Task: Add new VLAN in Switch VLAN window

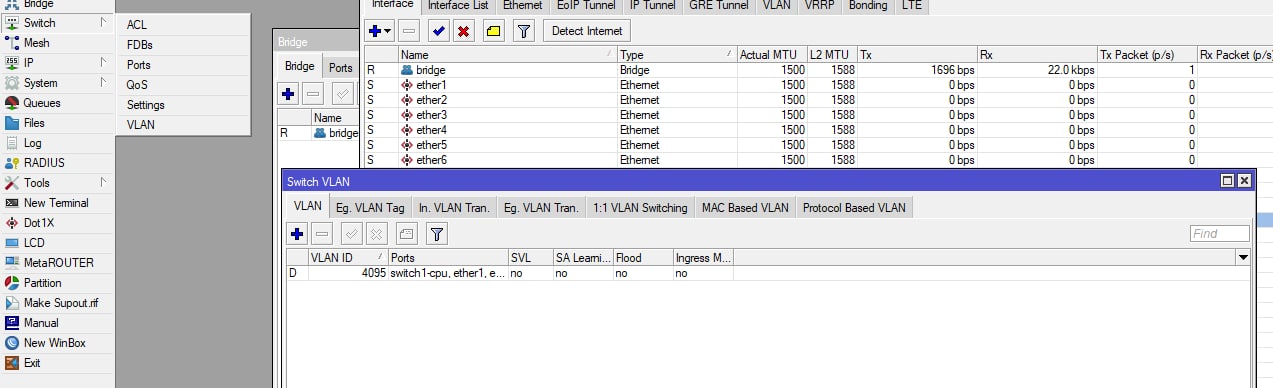Action: pos(297,234)
